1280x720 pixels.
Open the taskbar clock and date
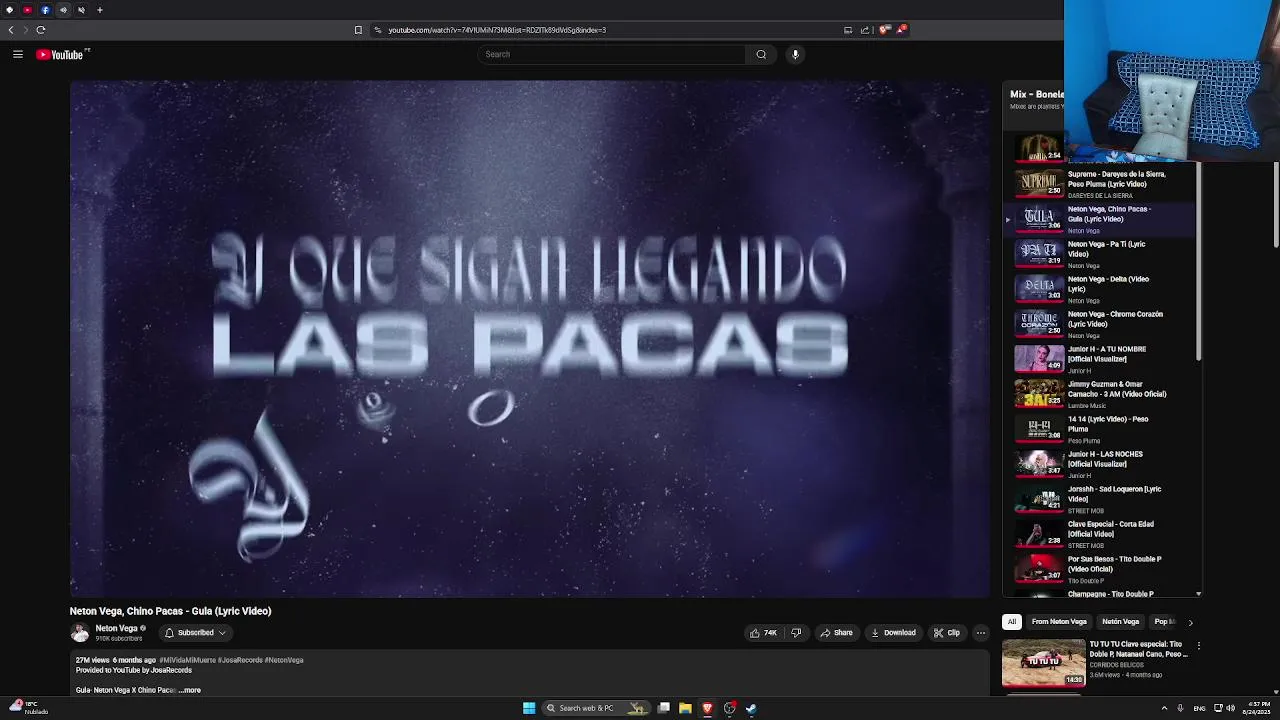click(x=1258, y=708)
